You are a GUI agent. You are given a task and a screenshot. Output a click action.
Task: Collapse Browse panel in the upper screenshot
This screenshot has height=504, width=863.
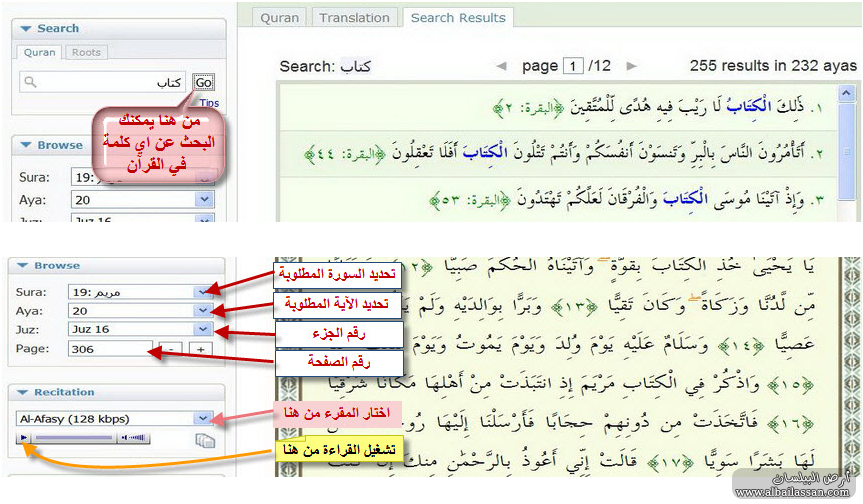pyautogui.click(x=25, y=145)
